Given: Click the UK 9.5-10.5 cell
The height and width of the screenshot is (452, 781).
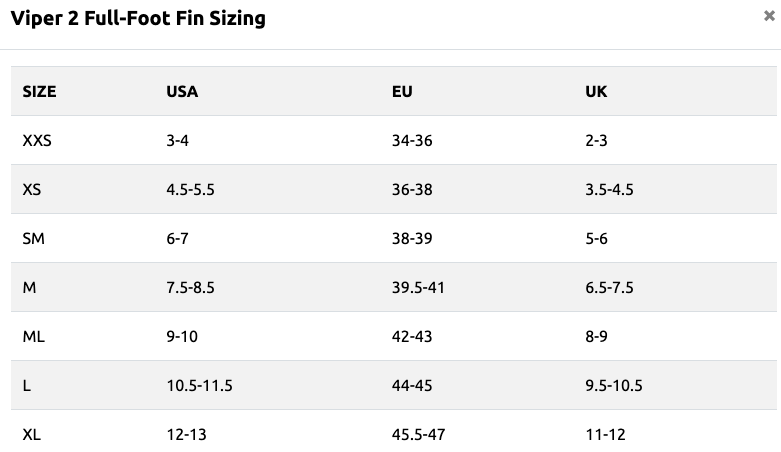Looking at the screenshot, I should pos(614,386).
